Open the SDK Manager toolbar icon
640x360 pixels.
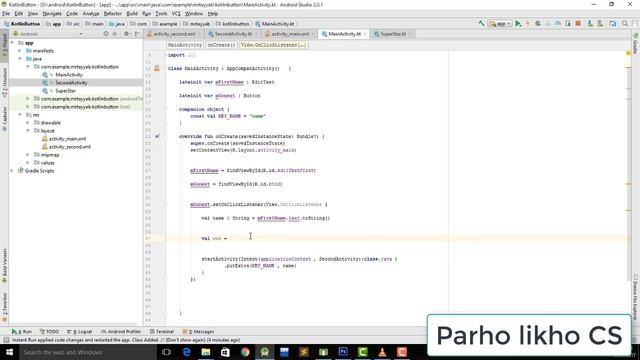[x=600, y=24]
